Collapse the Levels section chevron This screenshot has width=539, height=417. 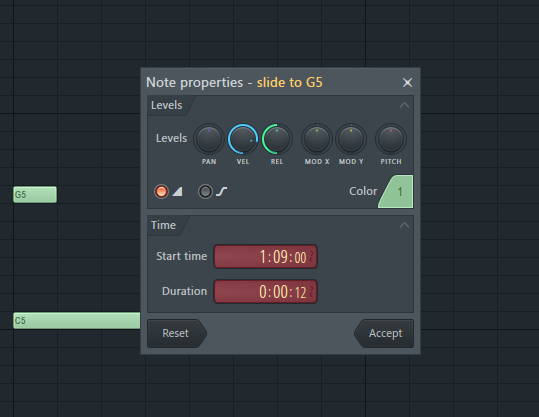coord(405,106)
